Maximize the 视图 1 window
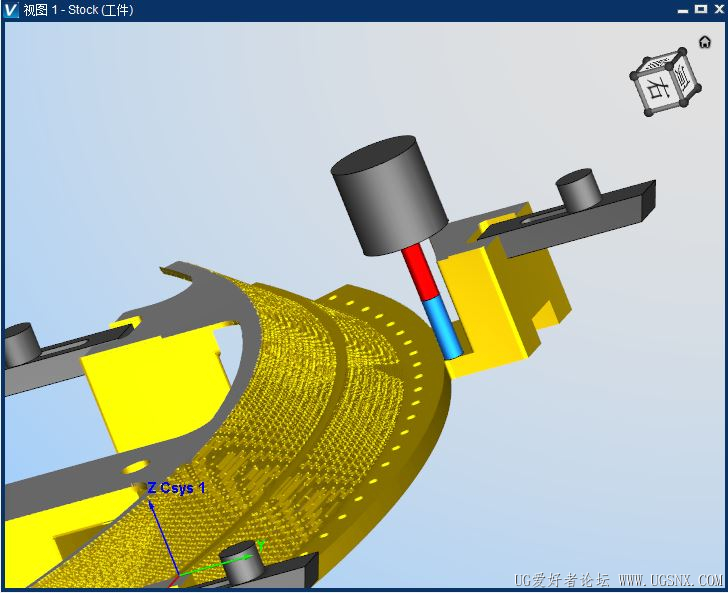 coord(701,9)
